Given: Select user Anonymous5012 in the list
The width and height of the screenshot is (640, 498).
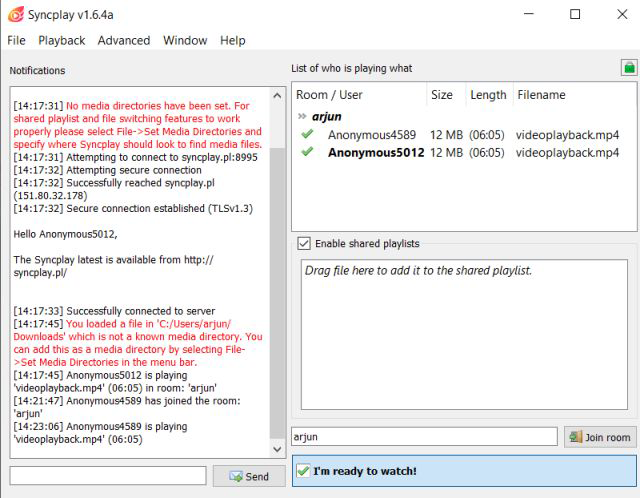Looking at the screenshot, I should click(x=376, y=153).
